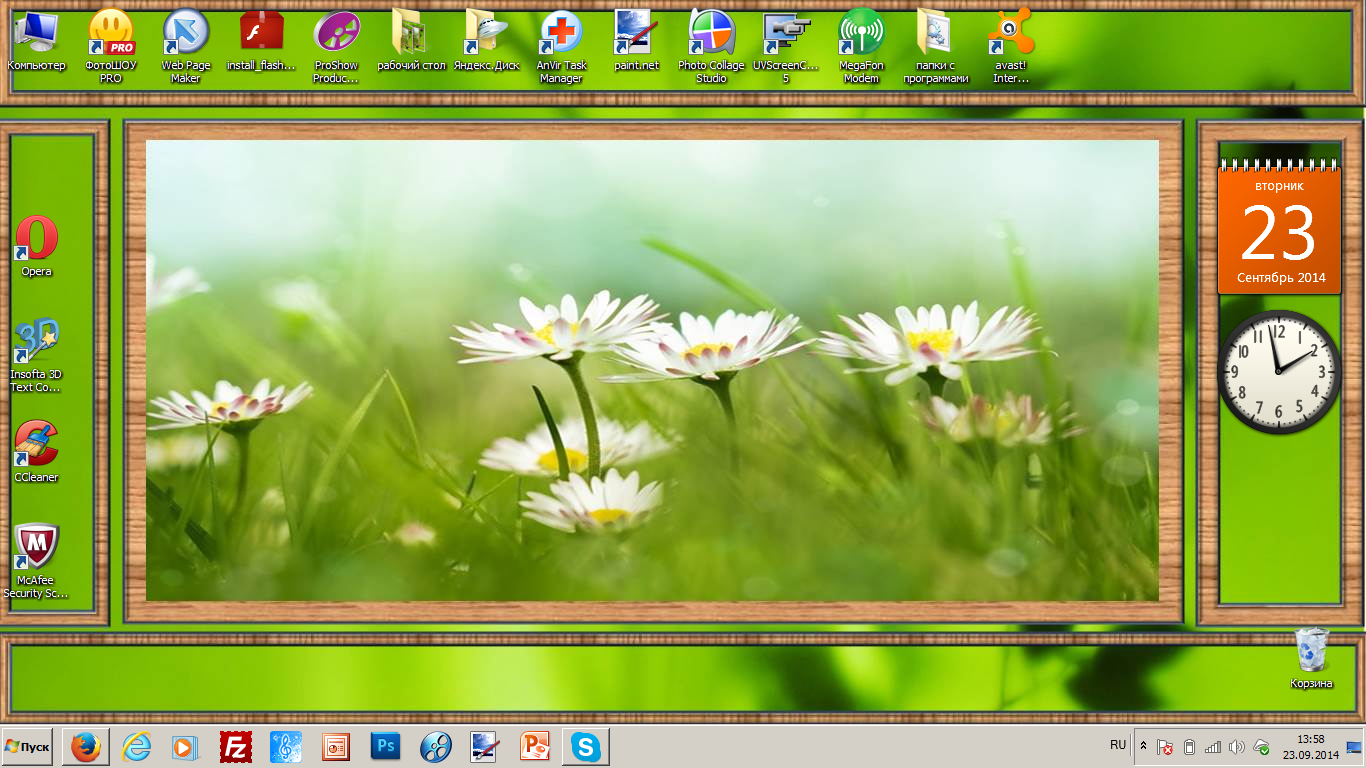Open the RU language switcher
This screenshot has height=768, width=1366.
1118,745
